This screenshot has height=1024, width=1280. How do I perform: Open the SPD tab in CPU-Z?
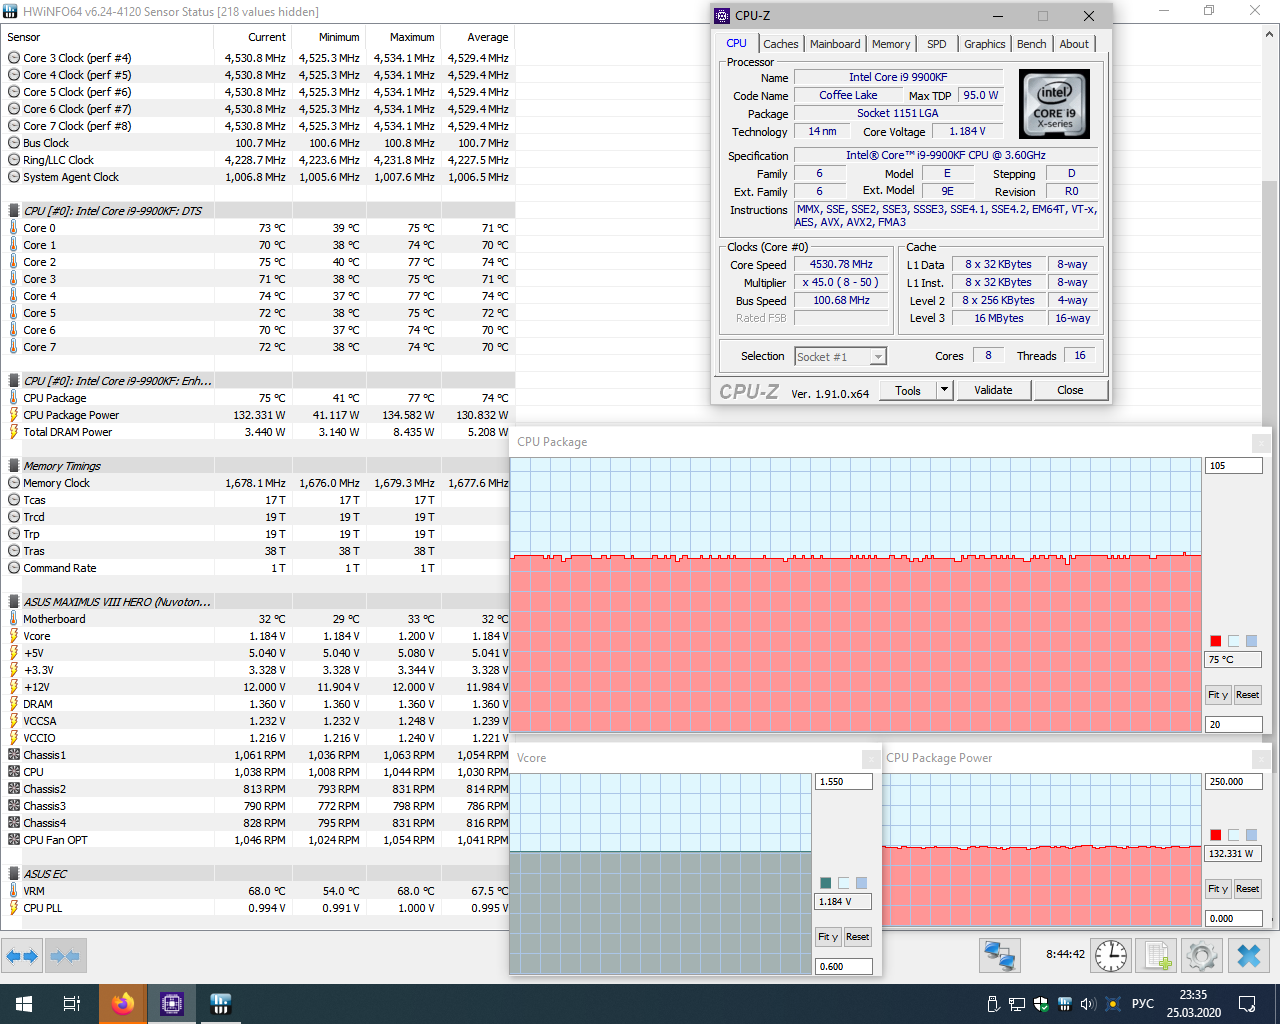point(936,44)
